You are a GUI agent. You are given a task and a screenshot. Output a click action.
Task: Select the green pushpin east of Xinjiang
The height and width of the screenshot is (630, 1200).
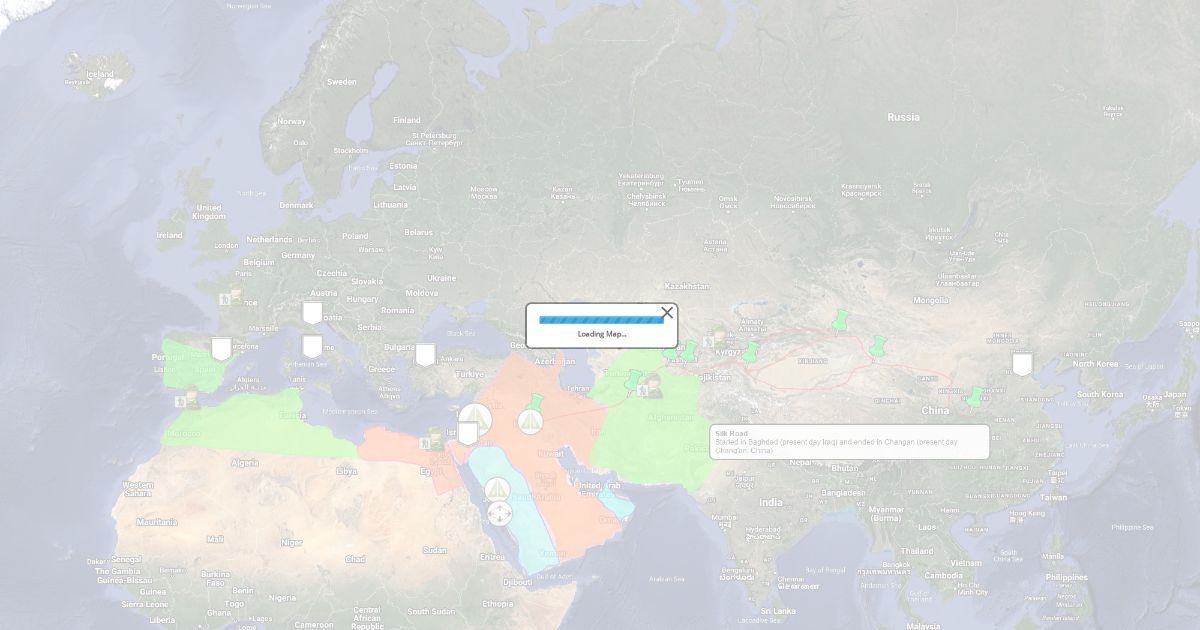878,346
